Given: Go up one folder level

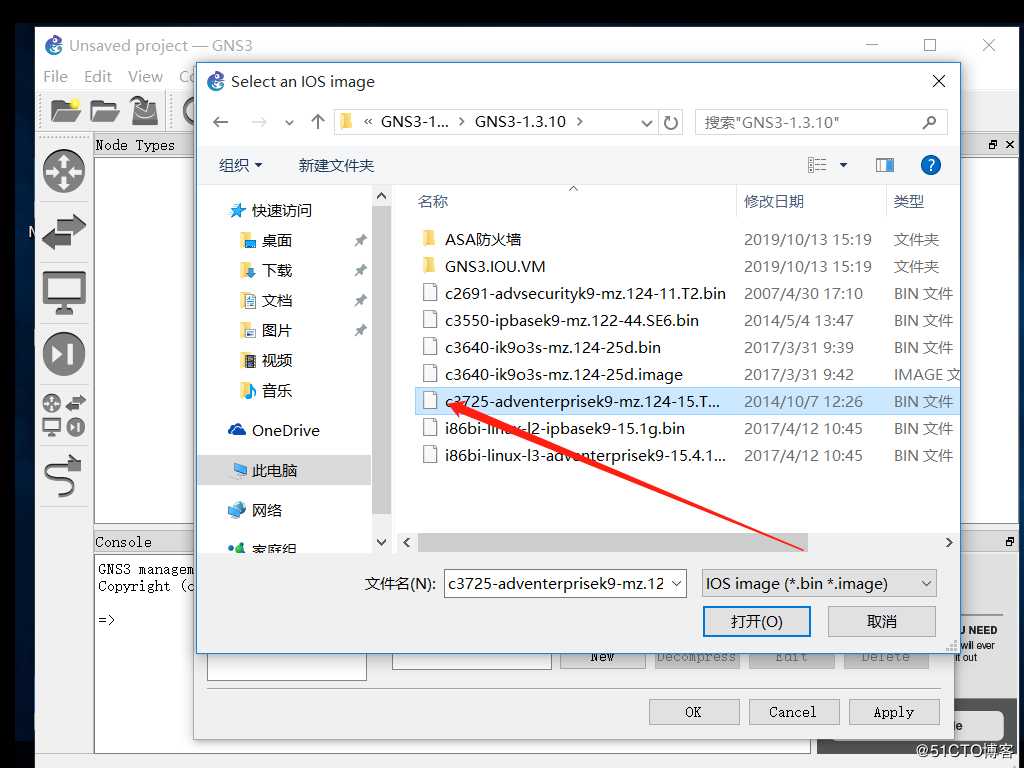Looking at the screenshot, I should point(318,122).
